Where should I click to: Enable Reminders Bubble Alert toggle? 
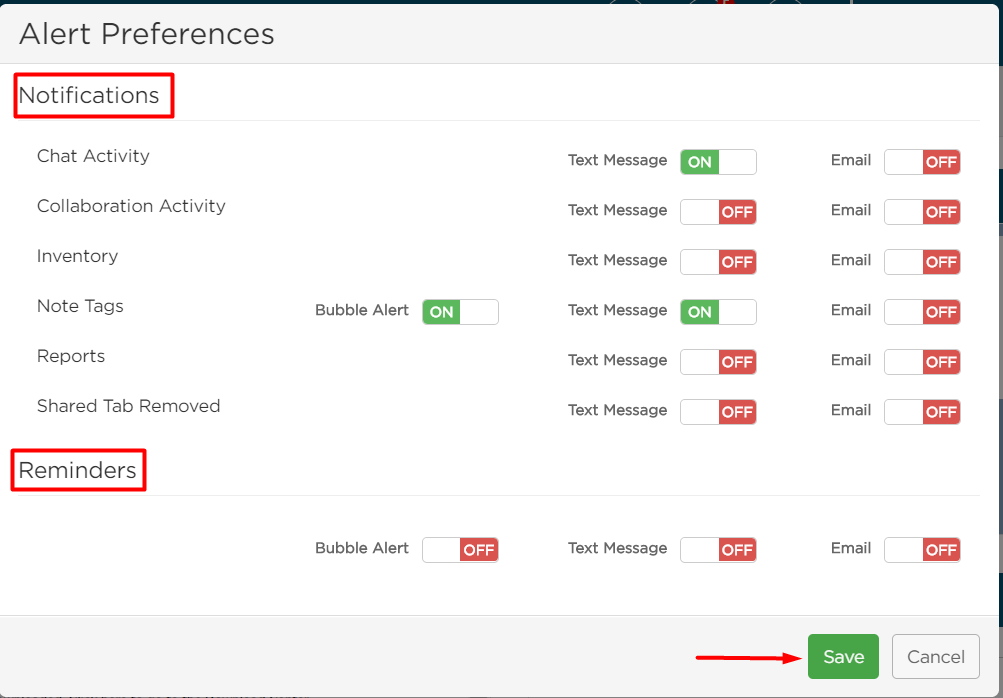coord(461,550)
